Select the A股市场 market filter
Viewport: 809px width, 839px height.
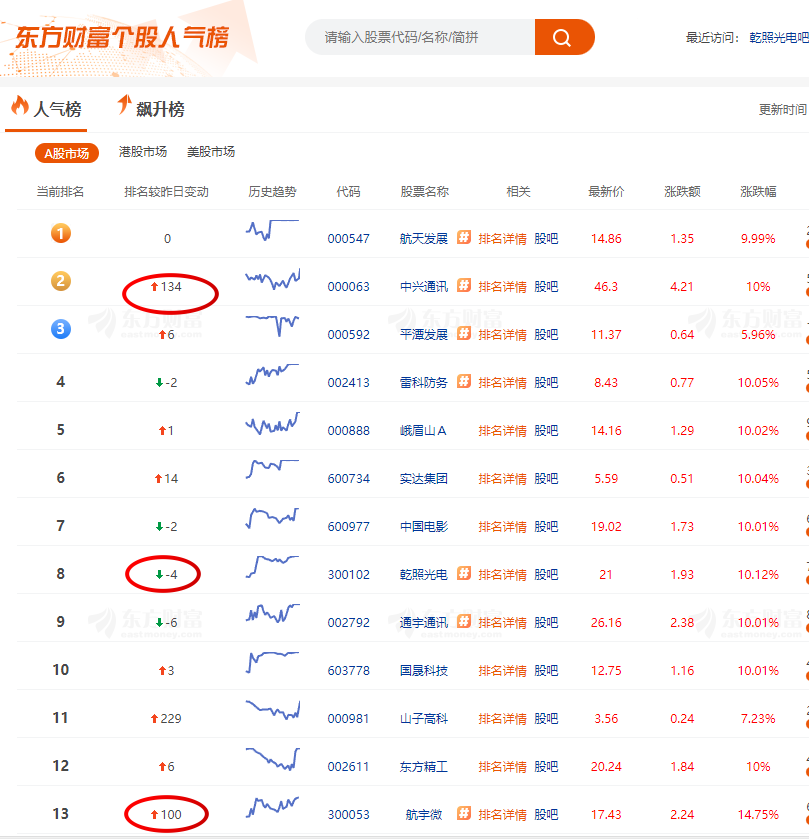(67, 153)
